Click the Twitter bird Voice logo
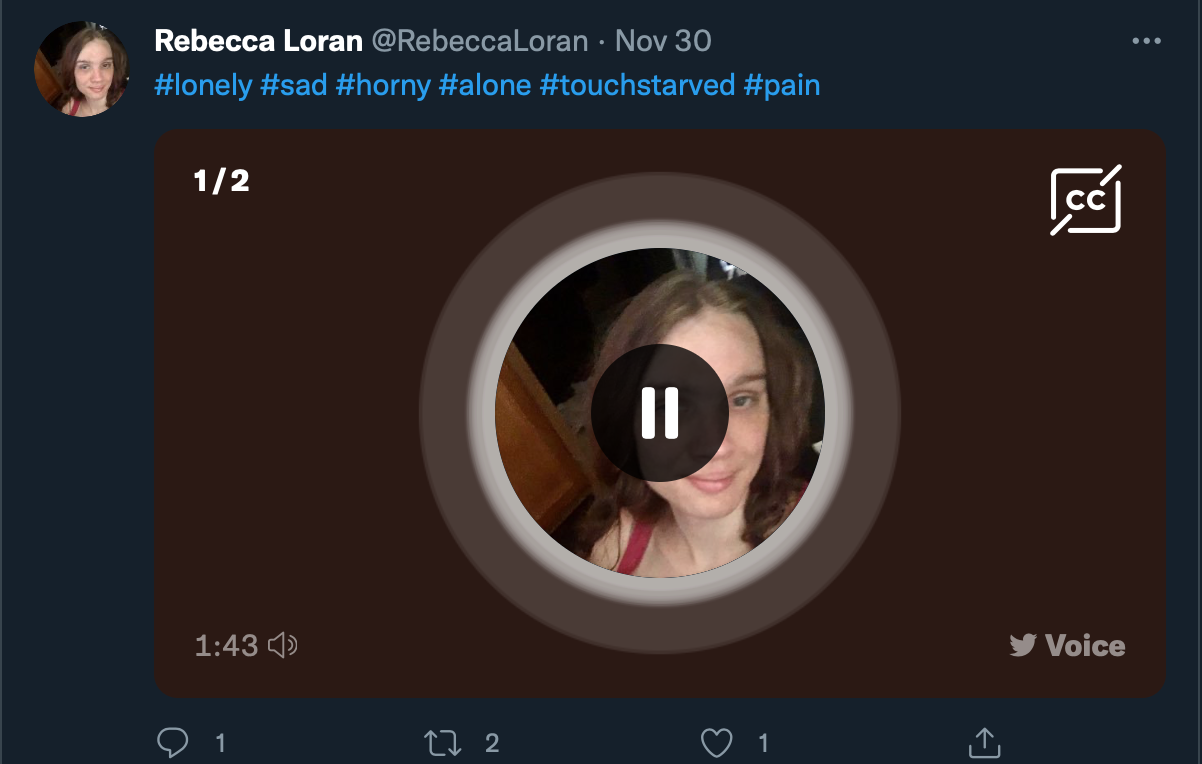Viewport: 1202px width, 764px height. click(x=1067, y=645)
